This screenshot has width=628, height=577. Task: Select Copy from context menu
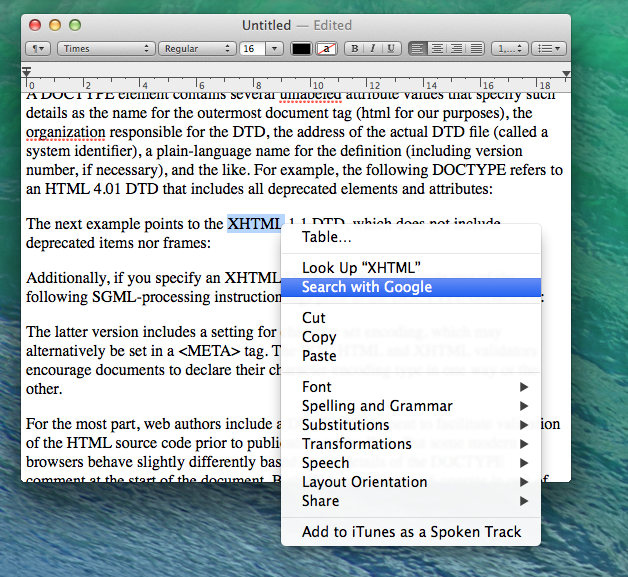(x=411, y=337)
